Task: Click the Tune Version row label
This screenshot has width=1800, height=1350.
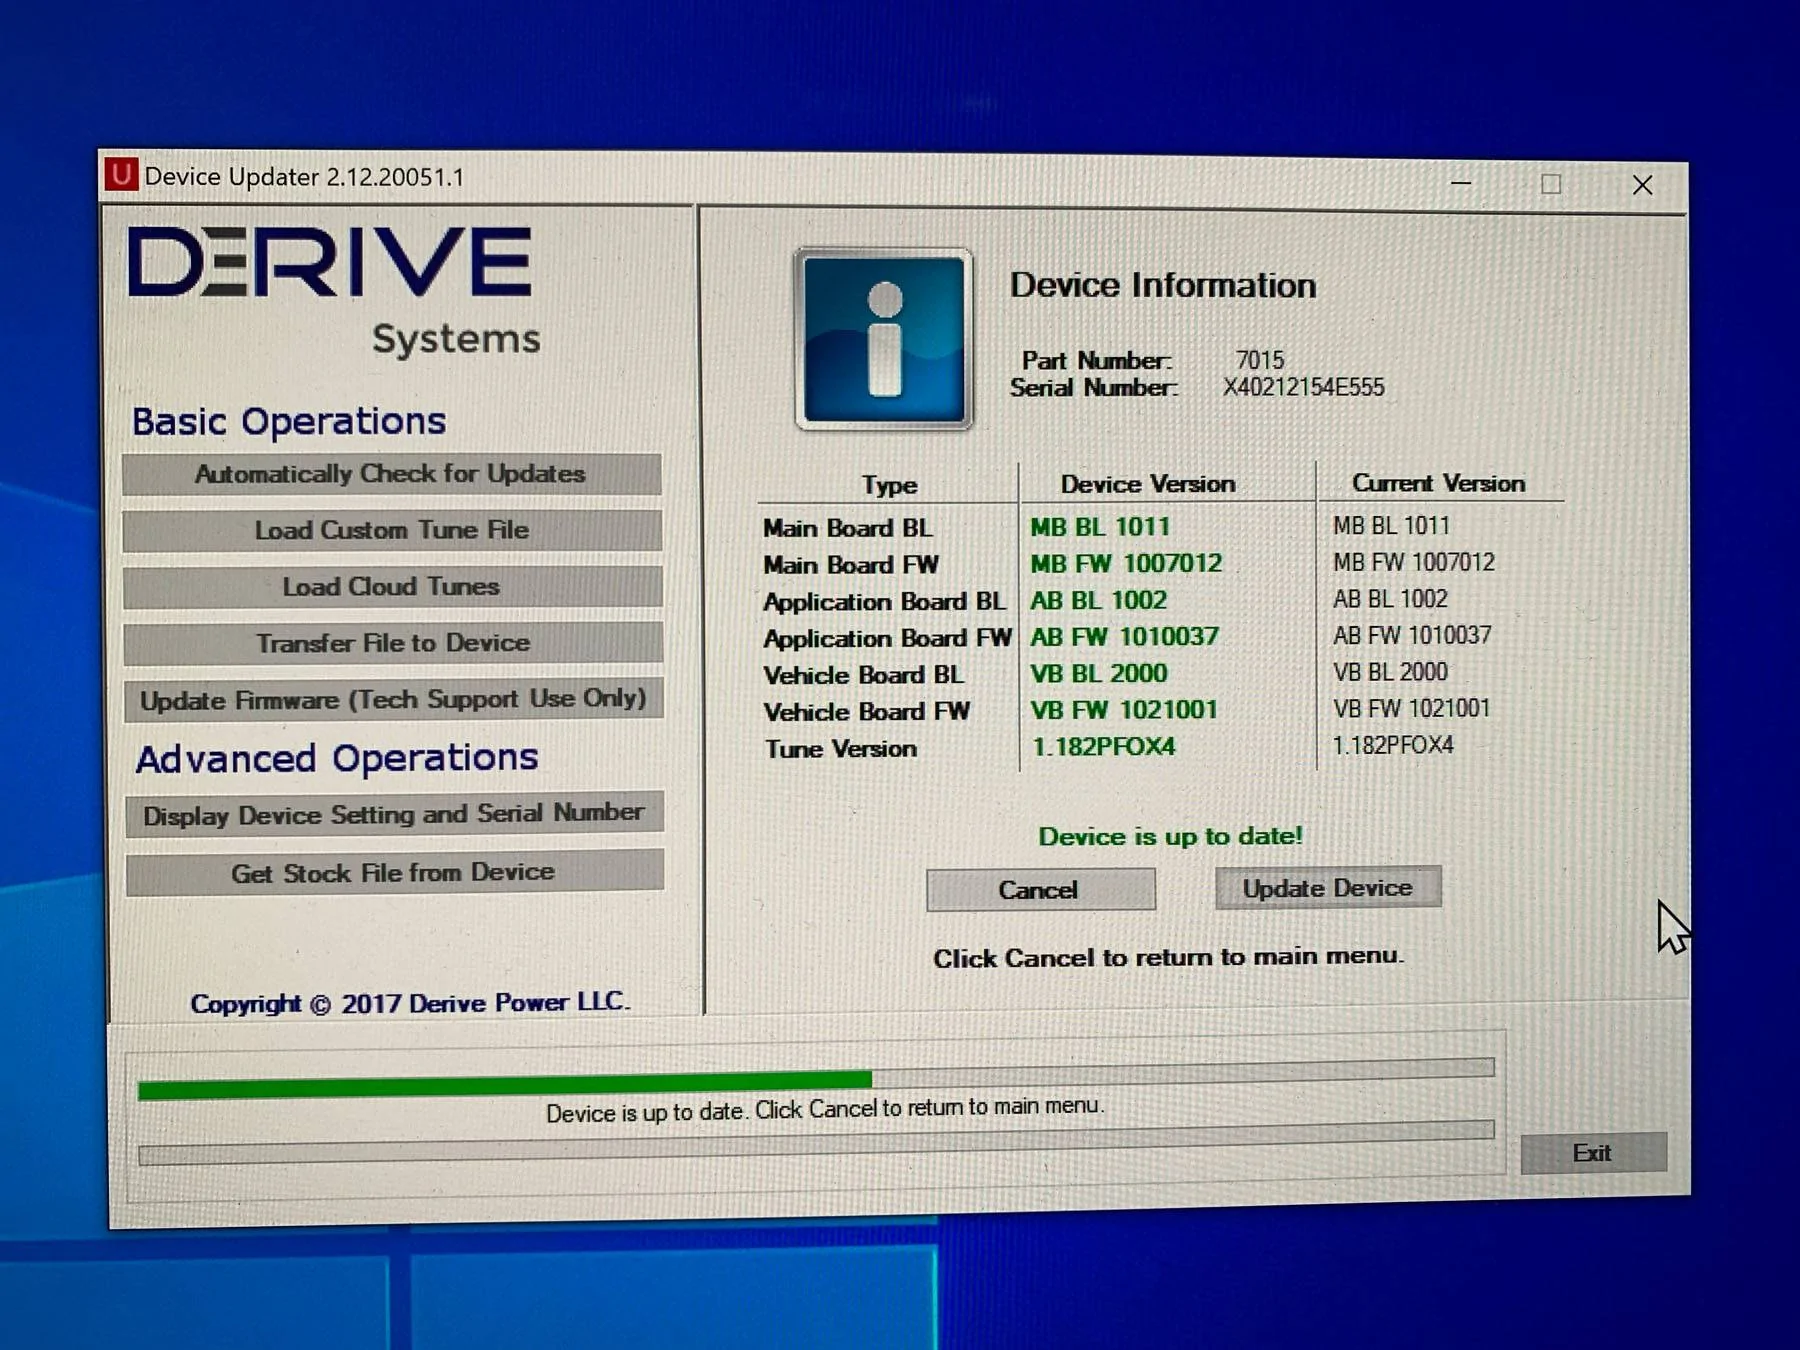Action: click(x=841, y=749)
